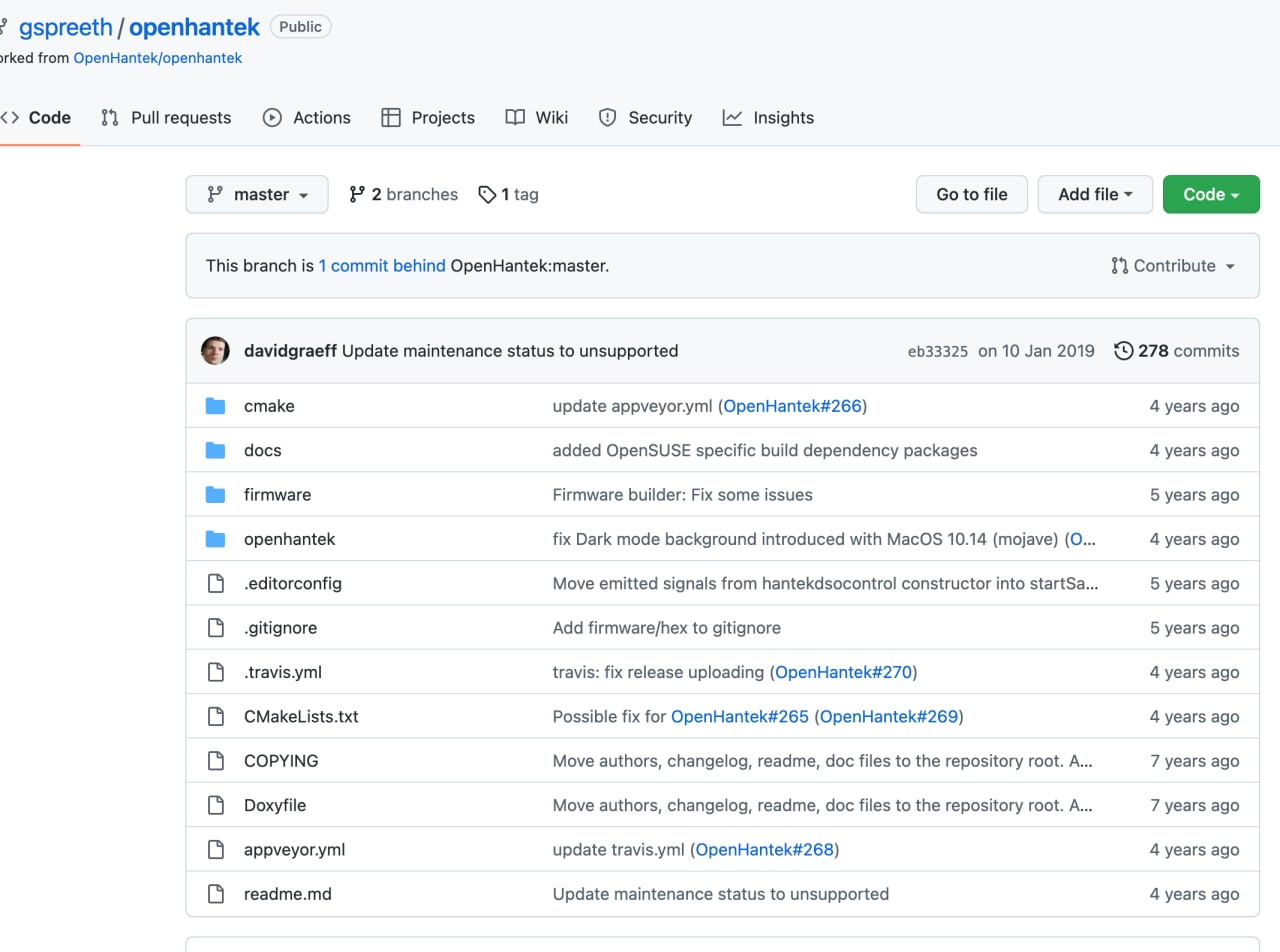
Task: Click the readme.md file icon
Action: coord(215,894)
